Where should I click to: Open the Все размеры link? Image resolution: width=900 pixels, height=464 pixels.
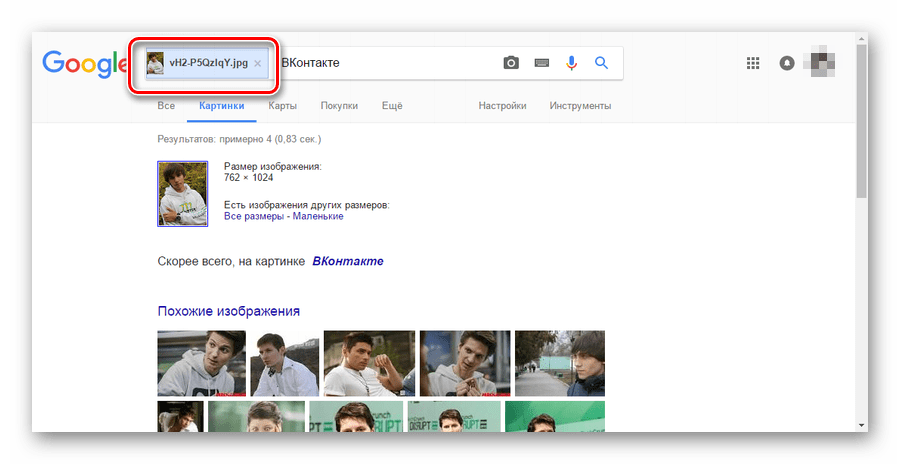[254, 216]
